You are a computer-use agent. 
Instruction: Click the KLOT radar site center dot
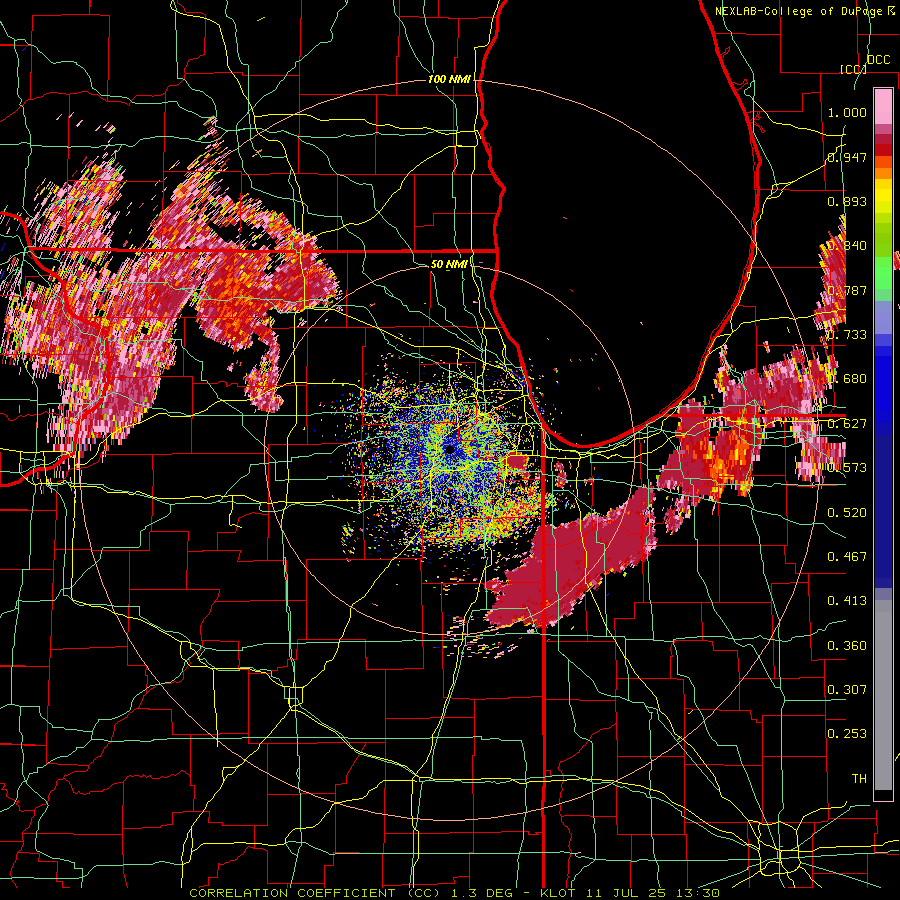click(449, 450)
